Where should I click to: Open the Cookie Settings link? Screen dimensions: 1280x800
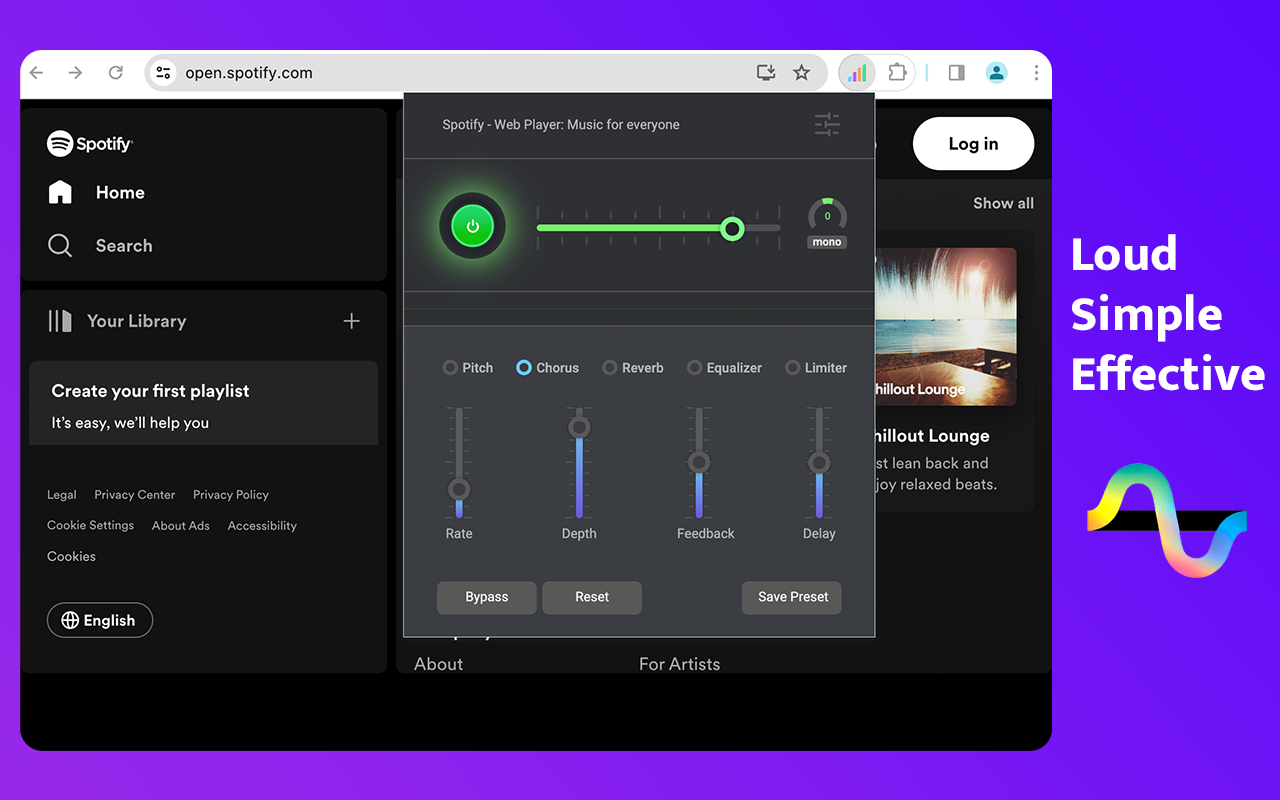click(90, 526)
